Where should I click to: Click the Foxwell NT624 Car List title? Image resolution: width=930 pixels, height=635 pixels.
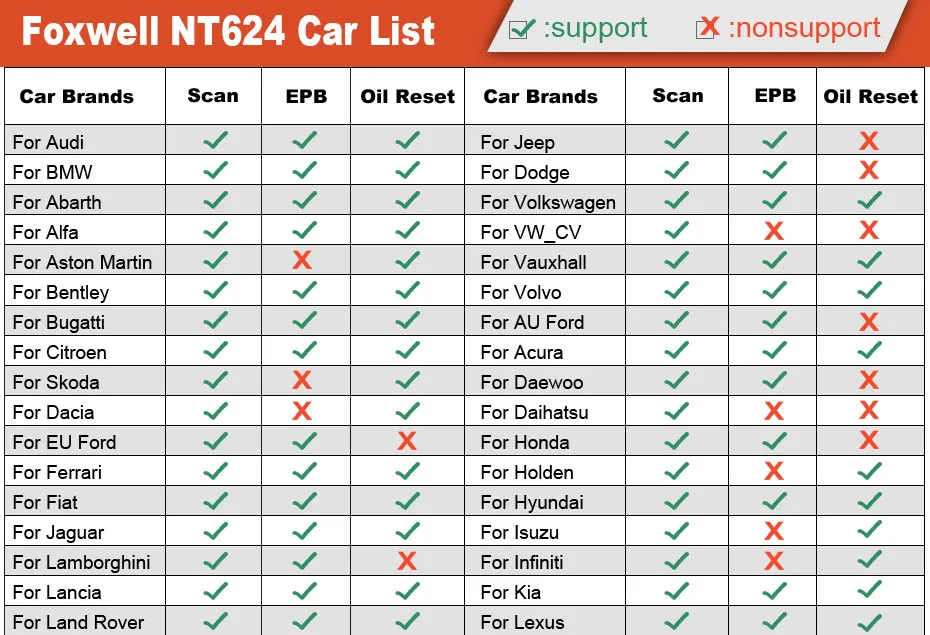228,31
